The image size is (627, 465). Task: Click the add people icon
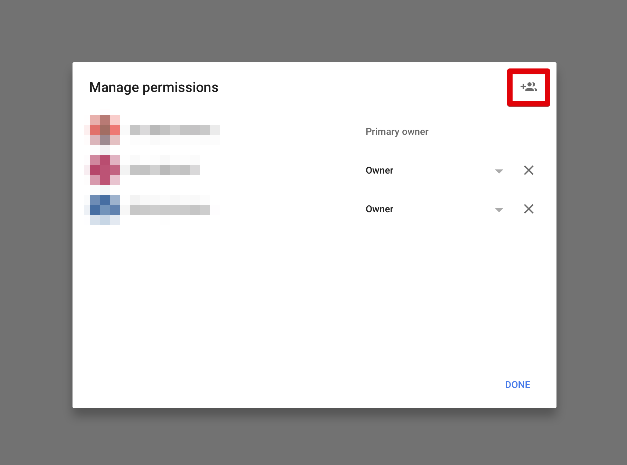coord(529,87)
